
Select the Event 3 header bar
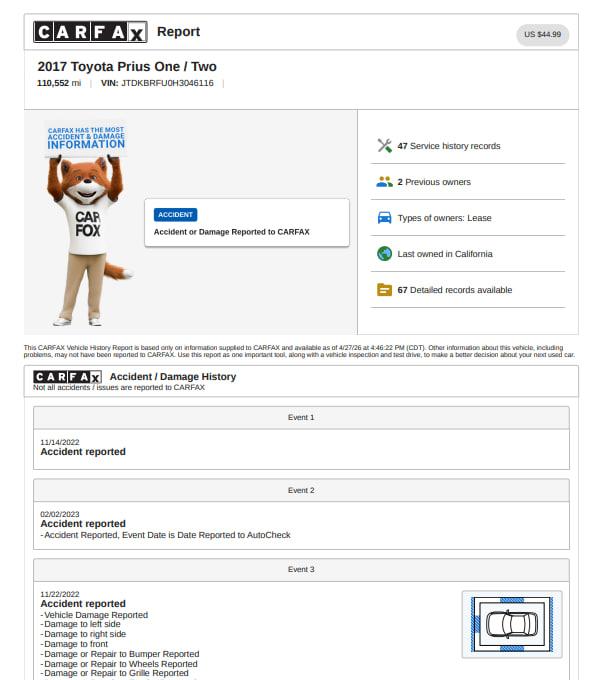pos(301,569)
